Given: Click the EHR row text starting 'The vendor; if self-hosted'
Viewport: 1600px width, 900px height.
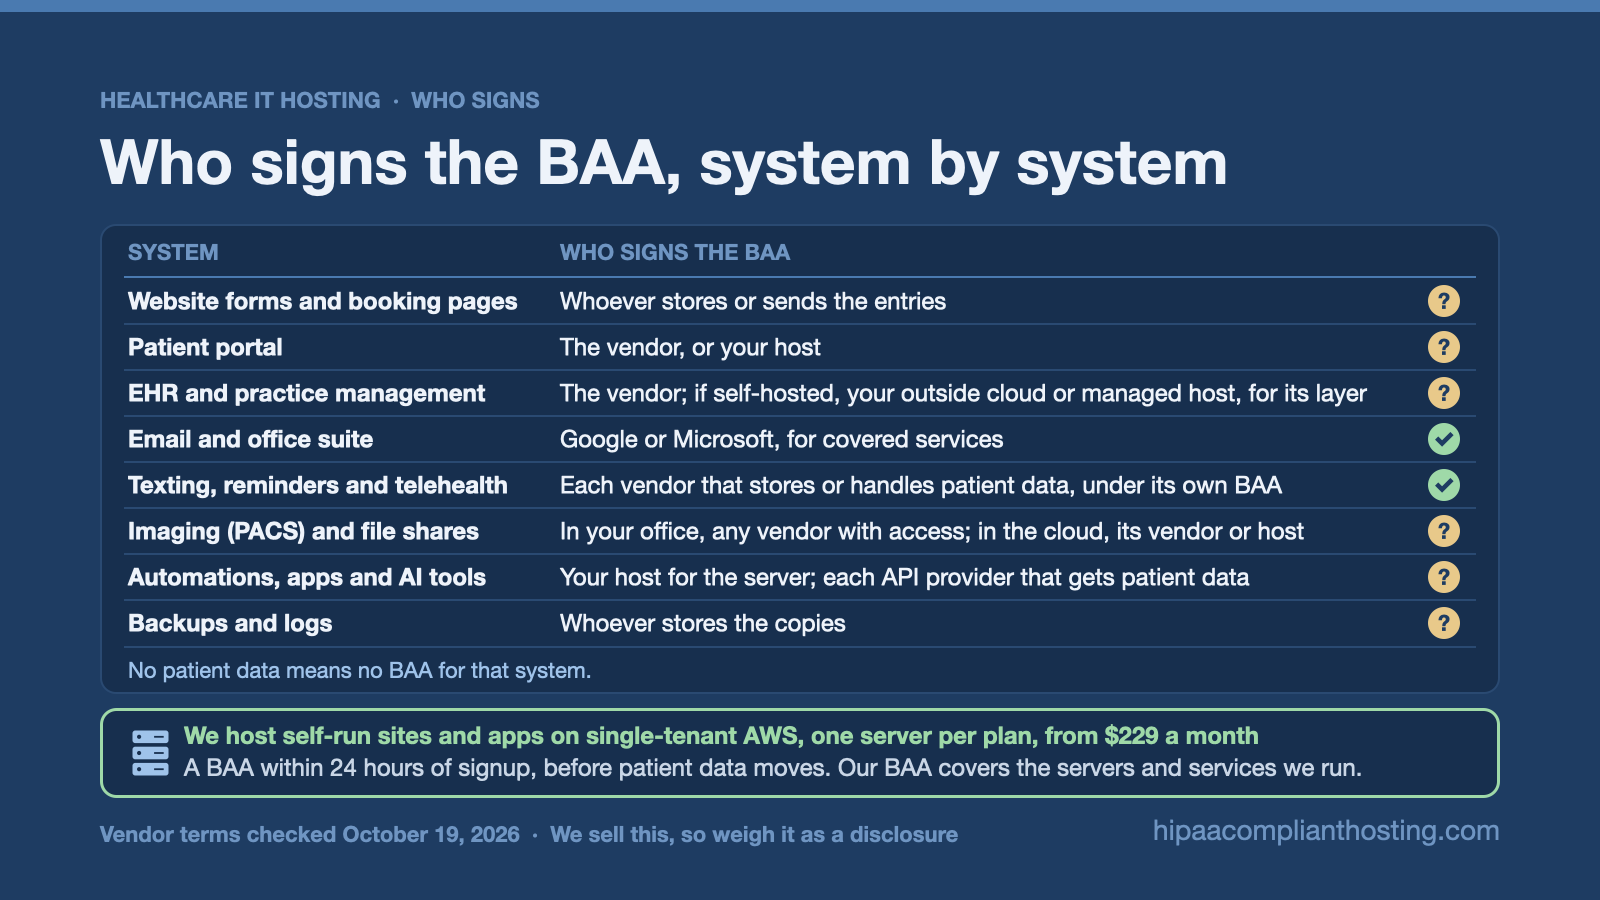Looking at the screenshot, I should click(x=963, y=394).
